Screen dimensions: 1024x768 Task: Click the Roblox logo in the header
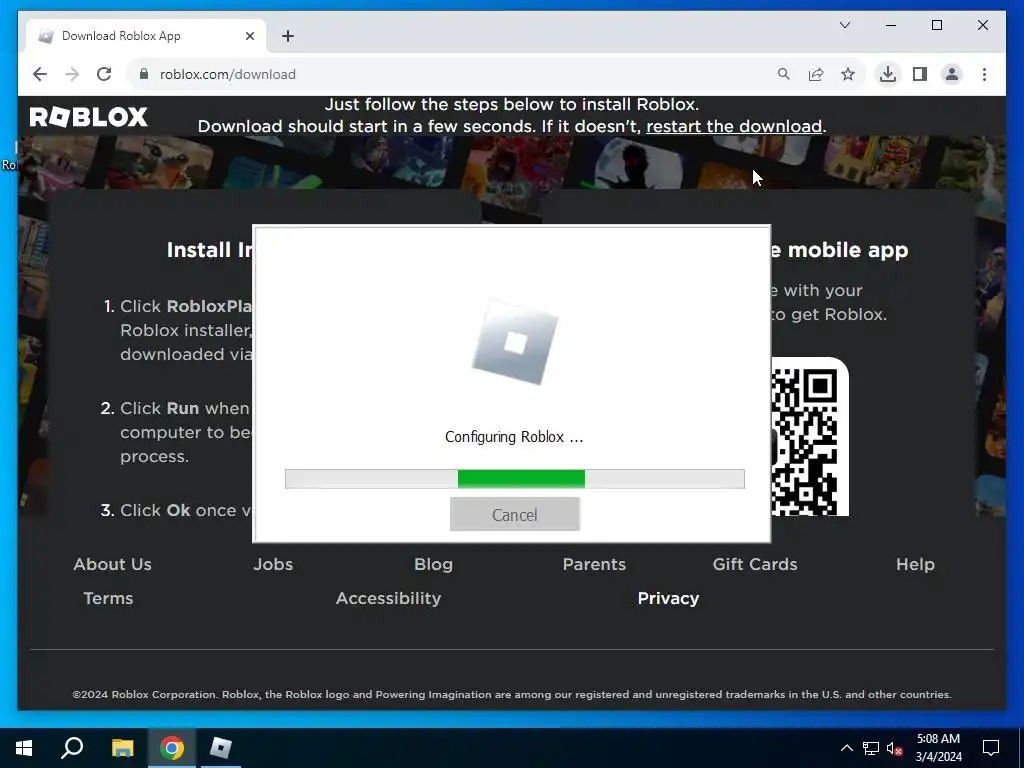[x=89, y=117]
